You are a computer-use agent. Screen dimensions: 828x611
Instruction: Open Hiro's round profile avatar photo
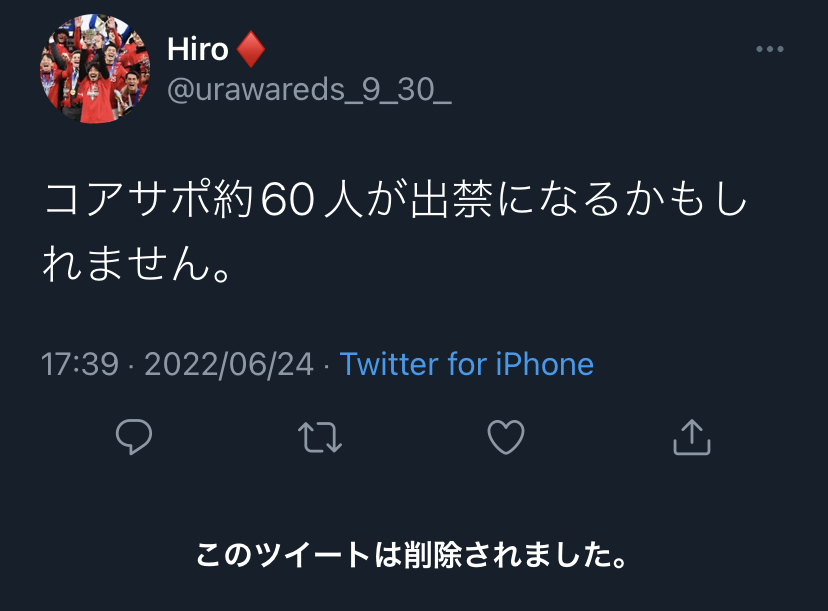pyautogui.click(x=95, y=69)
